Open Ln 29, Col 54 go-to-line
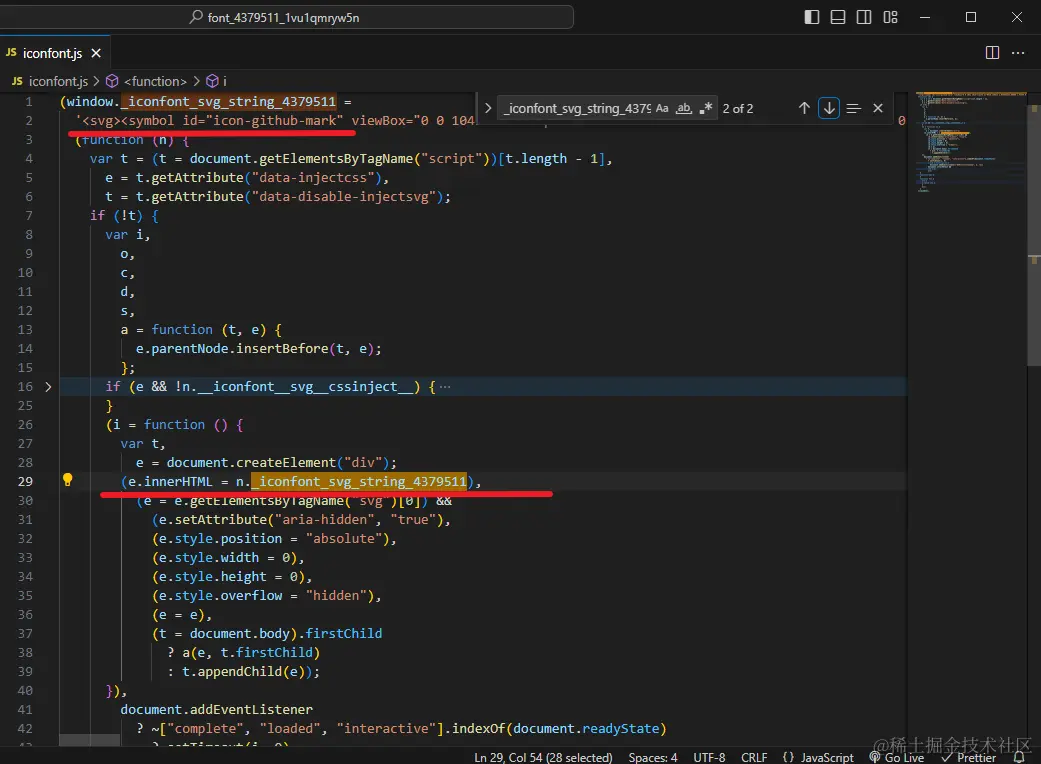The height and width of the screenshot is (764, 1041). [x=543, y=757]
